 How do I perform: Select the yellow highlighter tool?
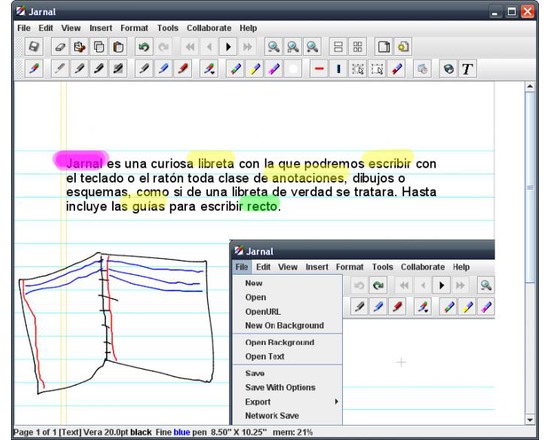[x=254, y=69]
